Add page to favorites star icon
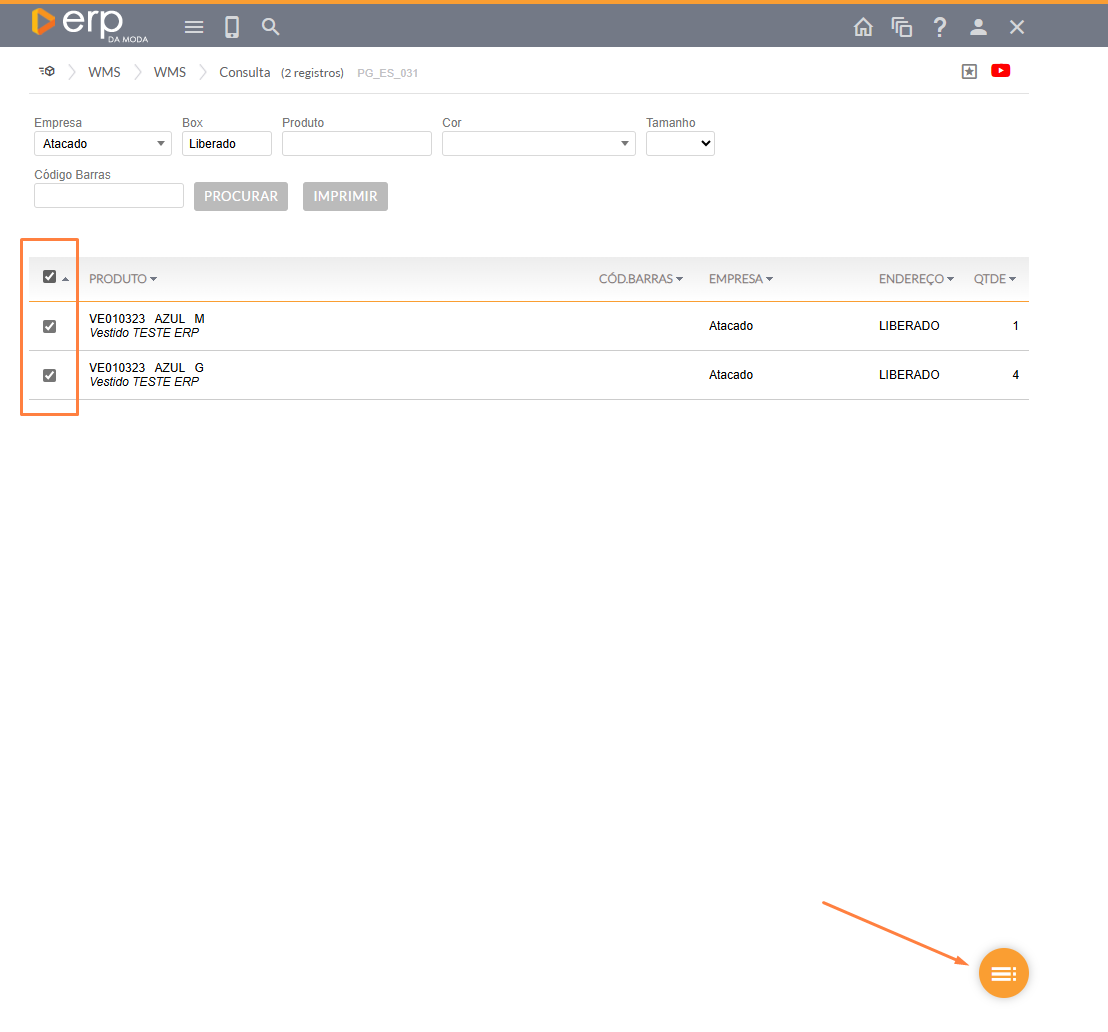This screenshot has height=1032, width=1108. point(969,72)
